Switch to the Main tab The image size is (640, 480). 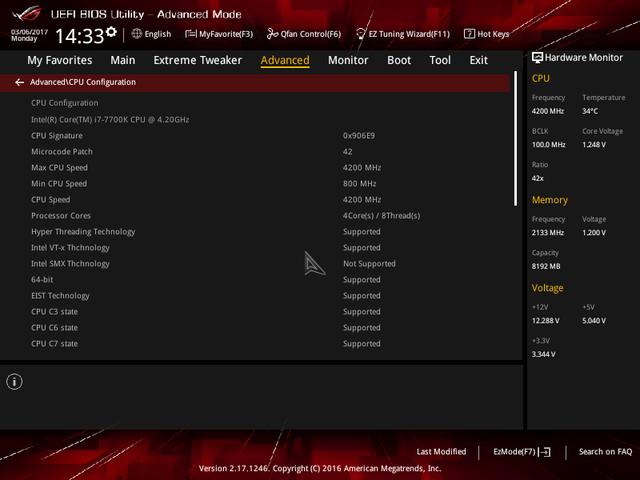click(122, 60)
